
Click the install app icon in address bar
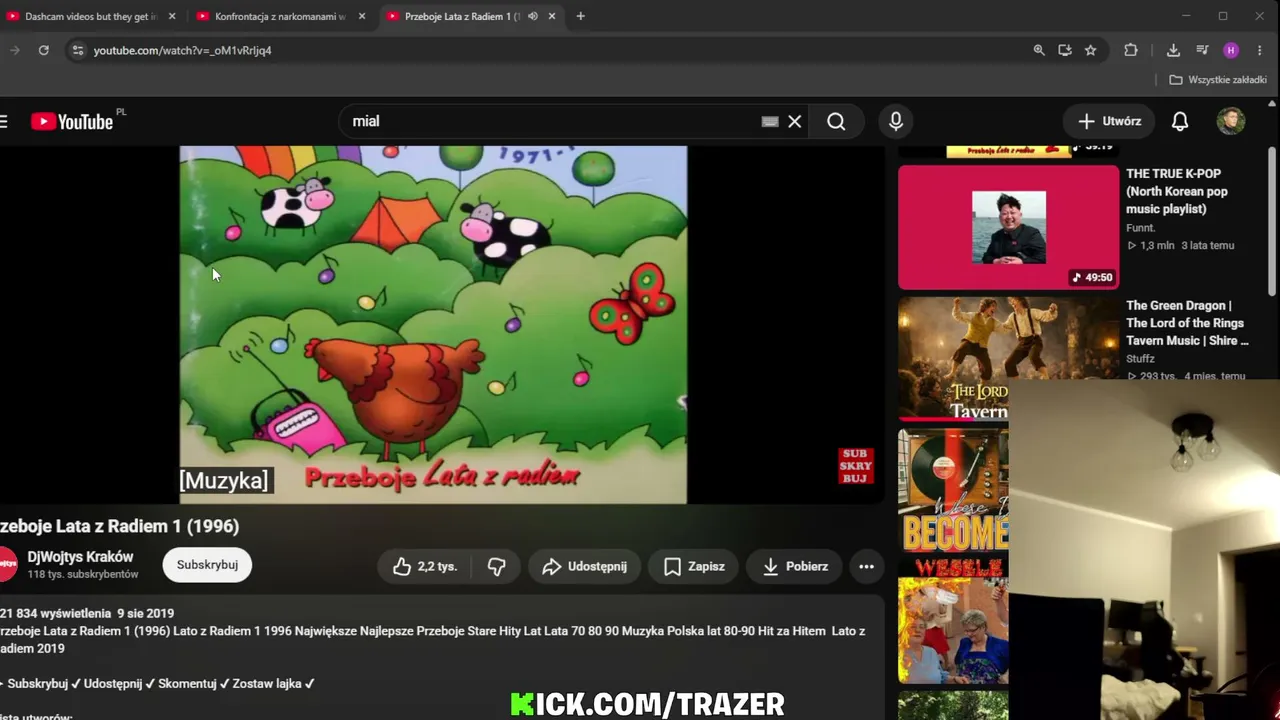pyautogui.click(x=1065, y=50)
